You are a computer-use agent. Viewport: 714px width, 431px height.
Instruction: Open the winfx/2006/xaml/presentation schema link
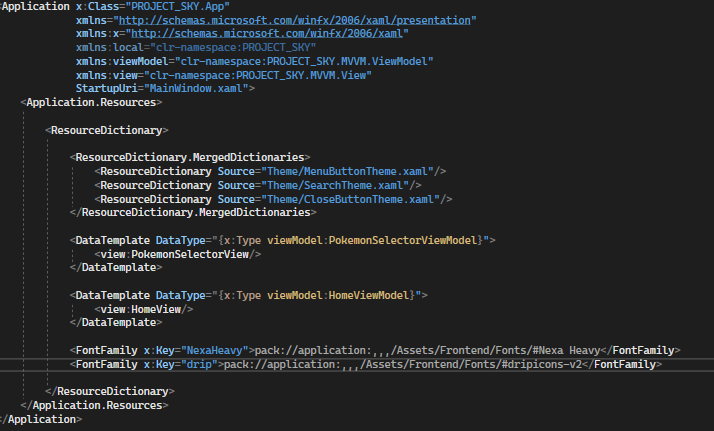click(x=295, y=20)
